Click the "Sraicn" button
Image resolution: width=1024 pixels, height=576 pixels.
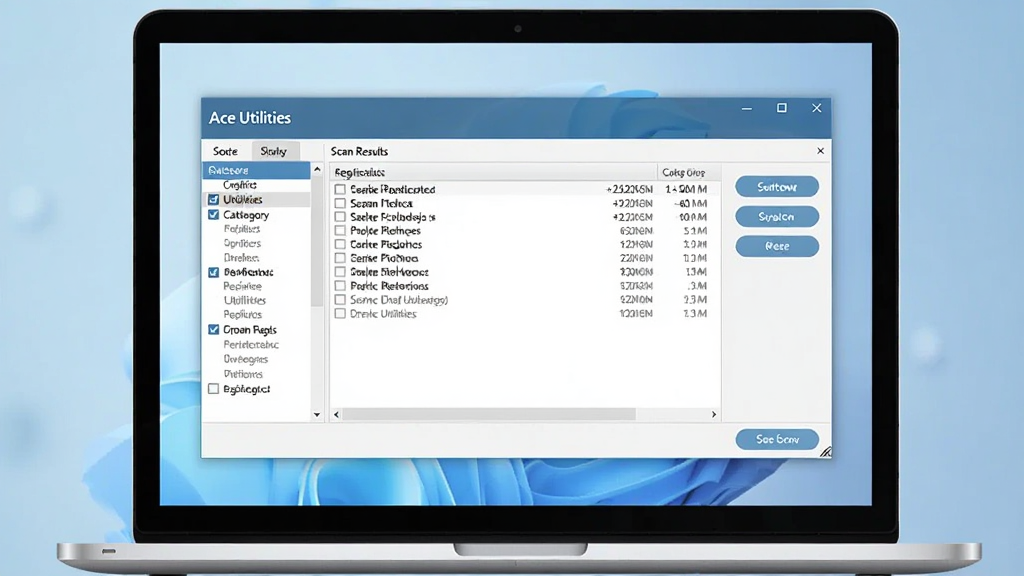777,217
